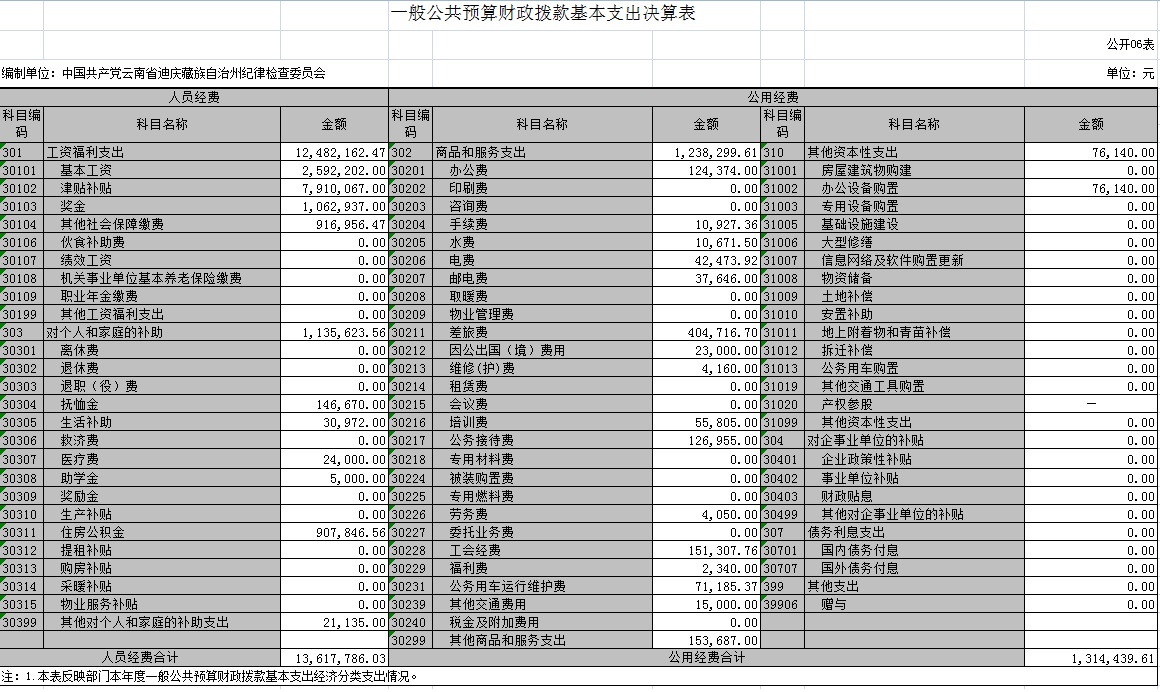Select code cell 30106
This screenshot has height=692, width=1160.
22,242
